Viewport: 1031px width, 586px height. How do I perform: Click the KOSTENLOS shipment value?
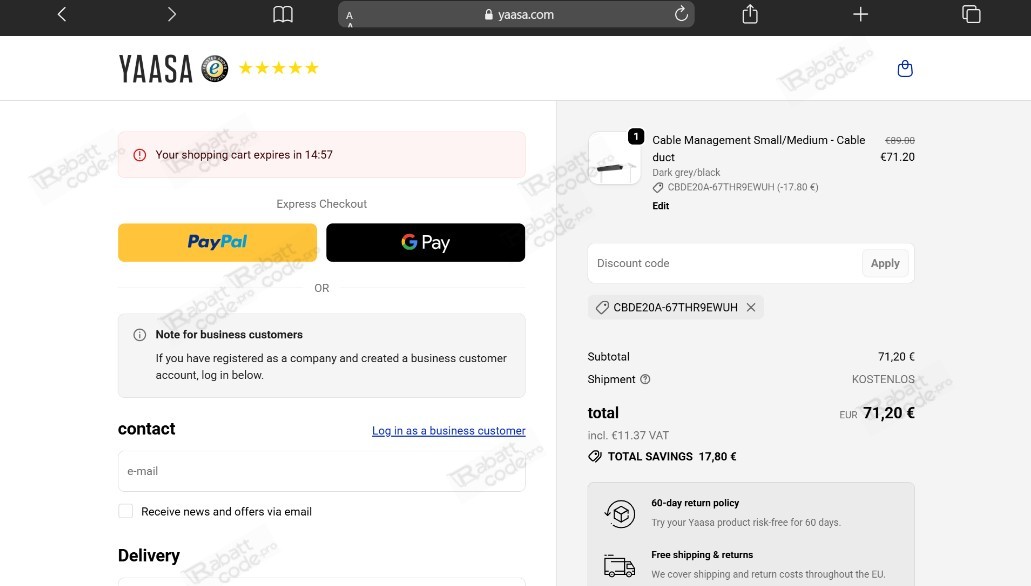[x=883, y=379]
